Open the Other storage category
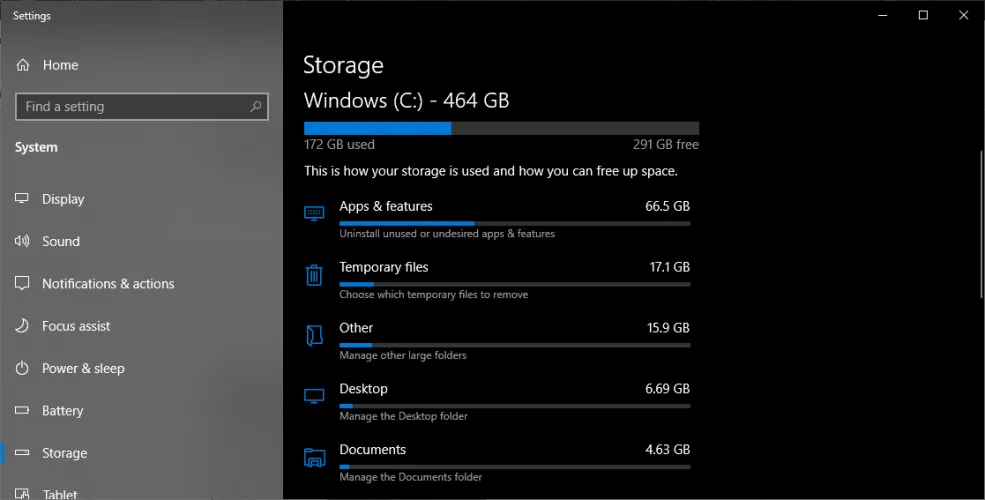 (356, 328)
